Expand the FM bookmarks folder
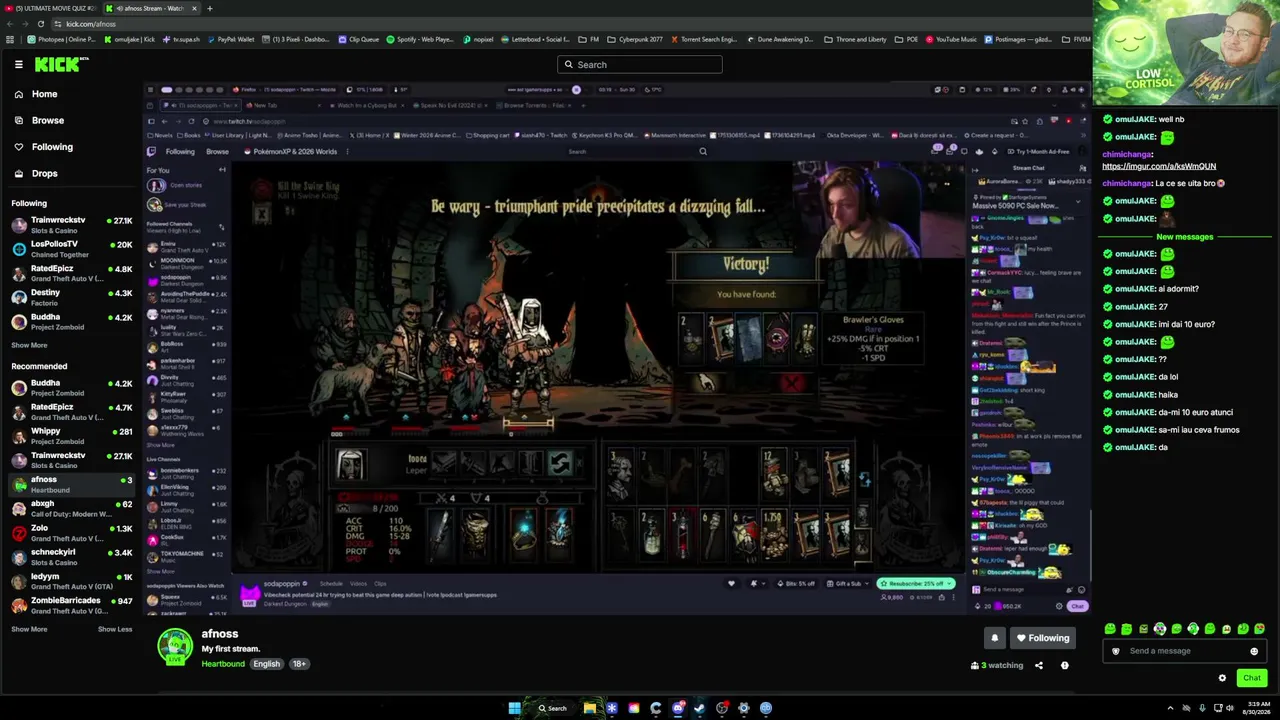 coord(590,39)
